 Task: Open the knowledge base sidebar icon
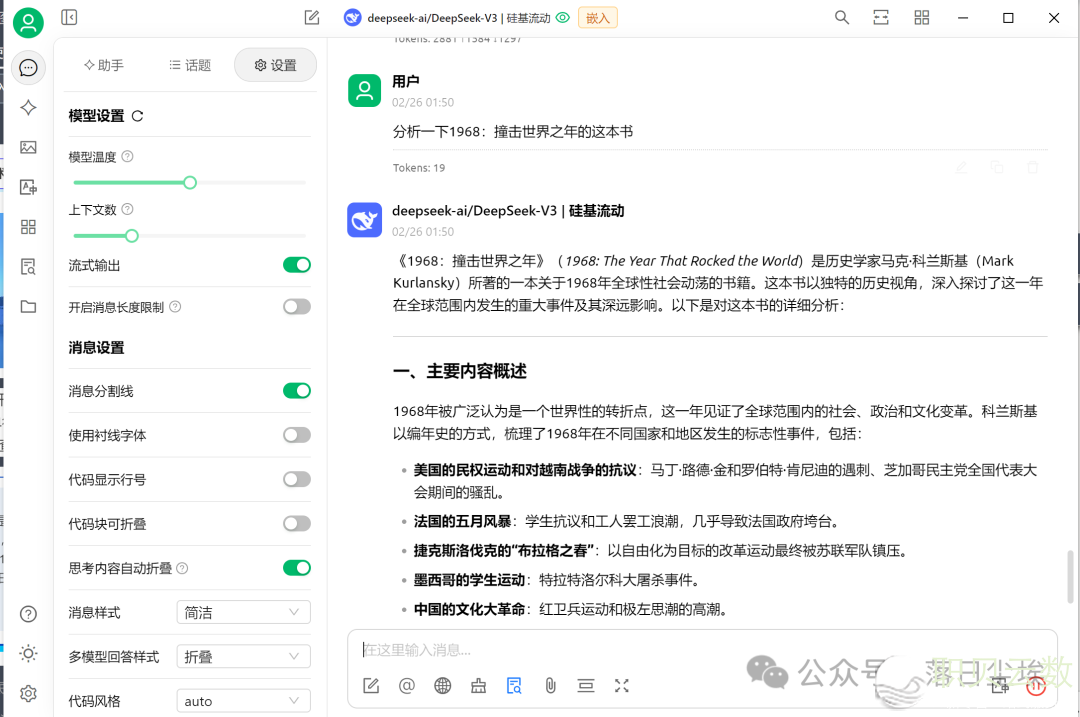click(28, 267)
